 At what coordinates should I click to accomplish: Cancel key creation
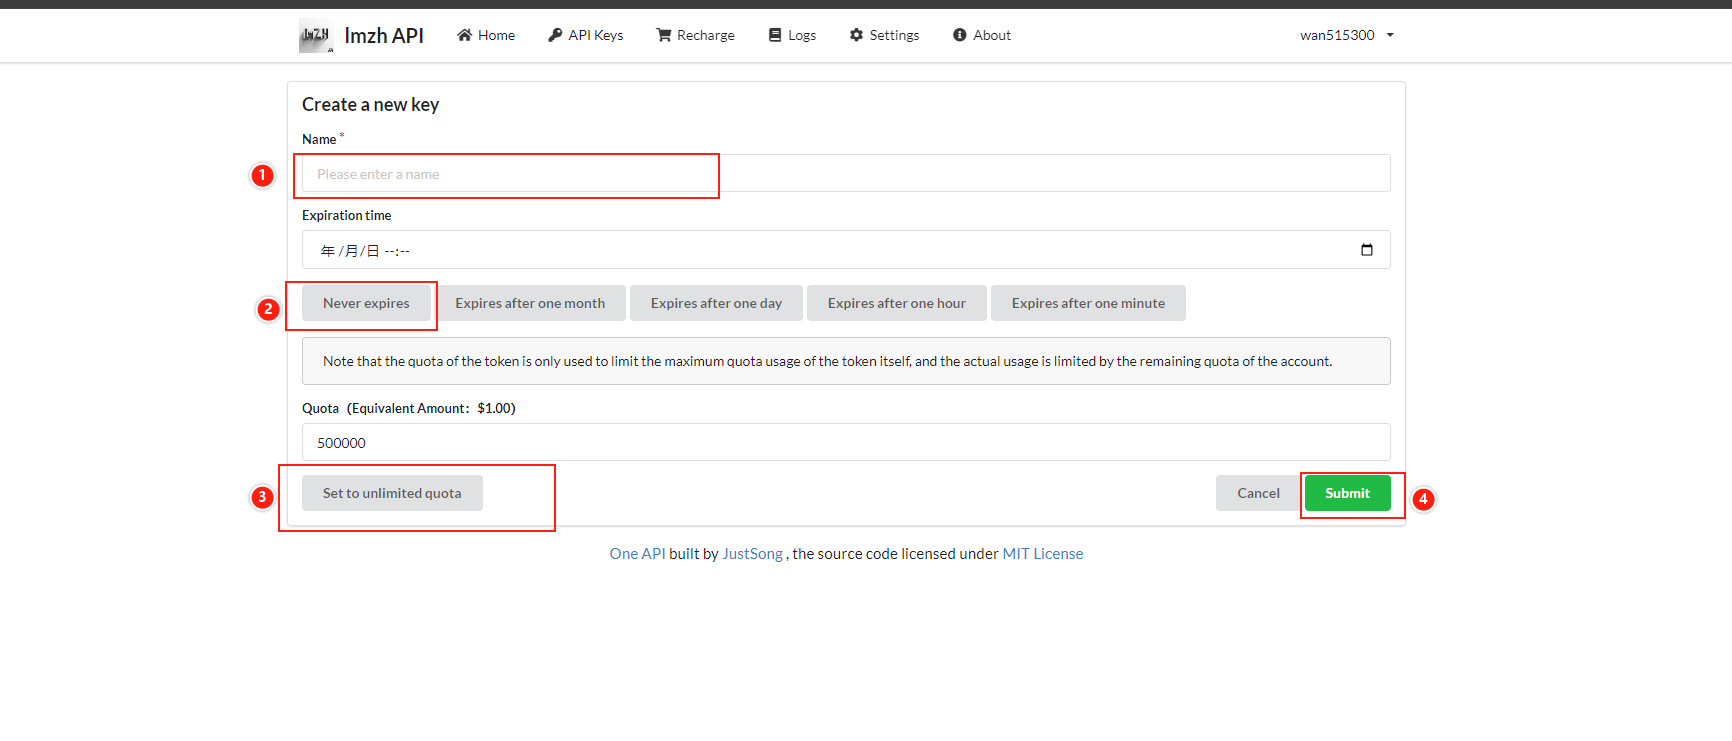(x=1258, y=493)
